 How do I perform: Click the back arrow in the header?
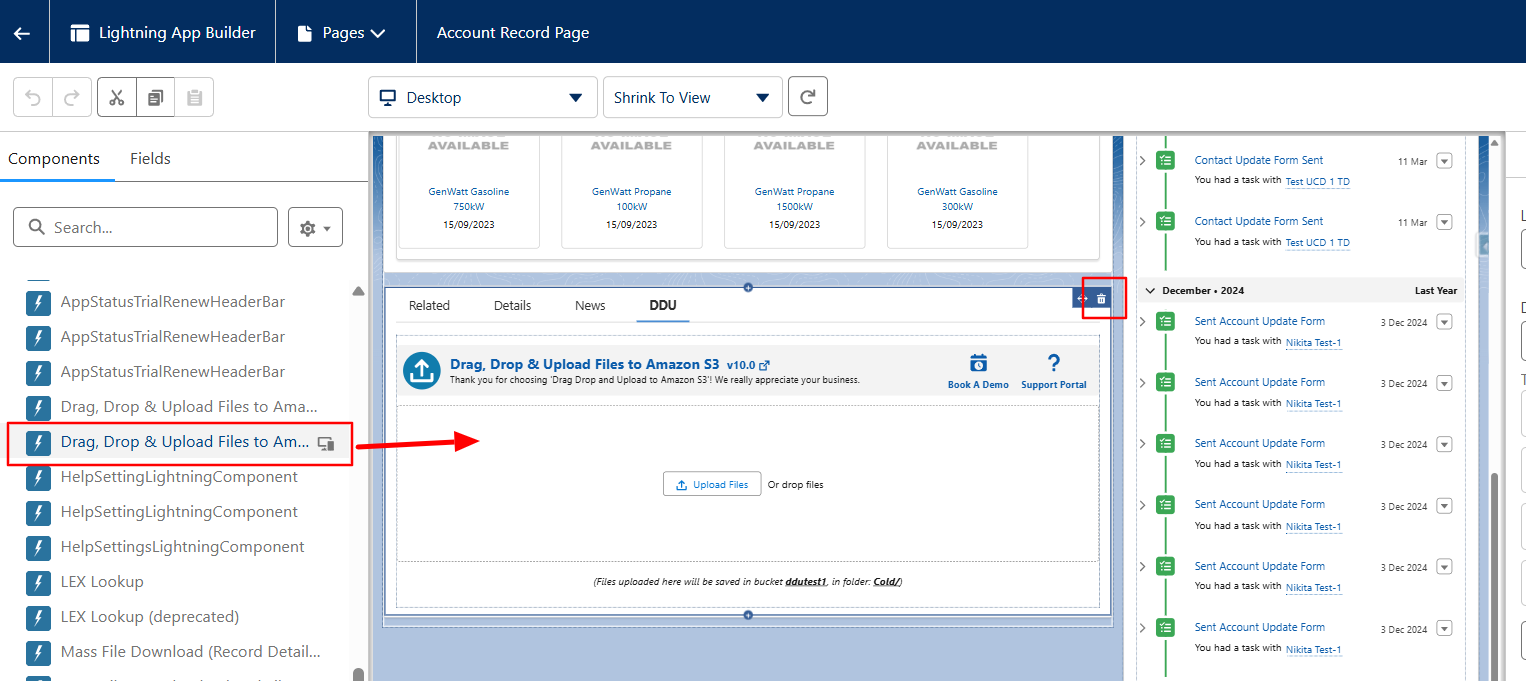tap(22, 33)
